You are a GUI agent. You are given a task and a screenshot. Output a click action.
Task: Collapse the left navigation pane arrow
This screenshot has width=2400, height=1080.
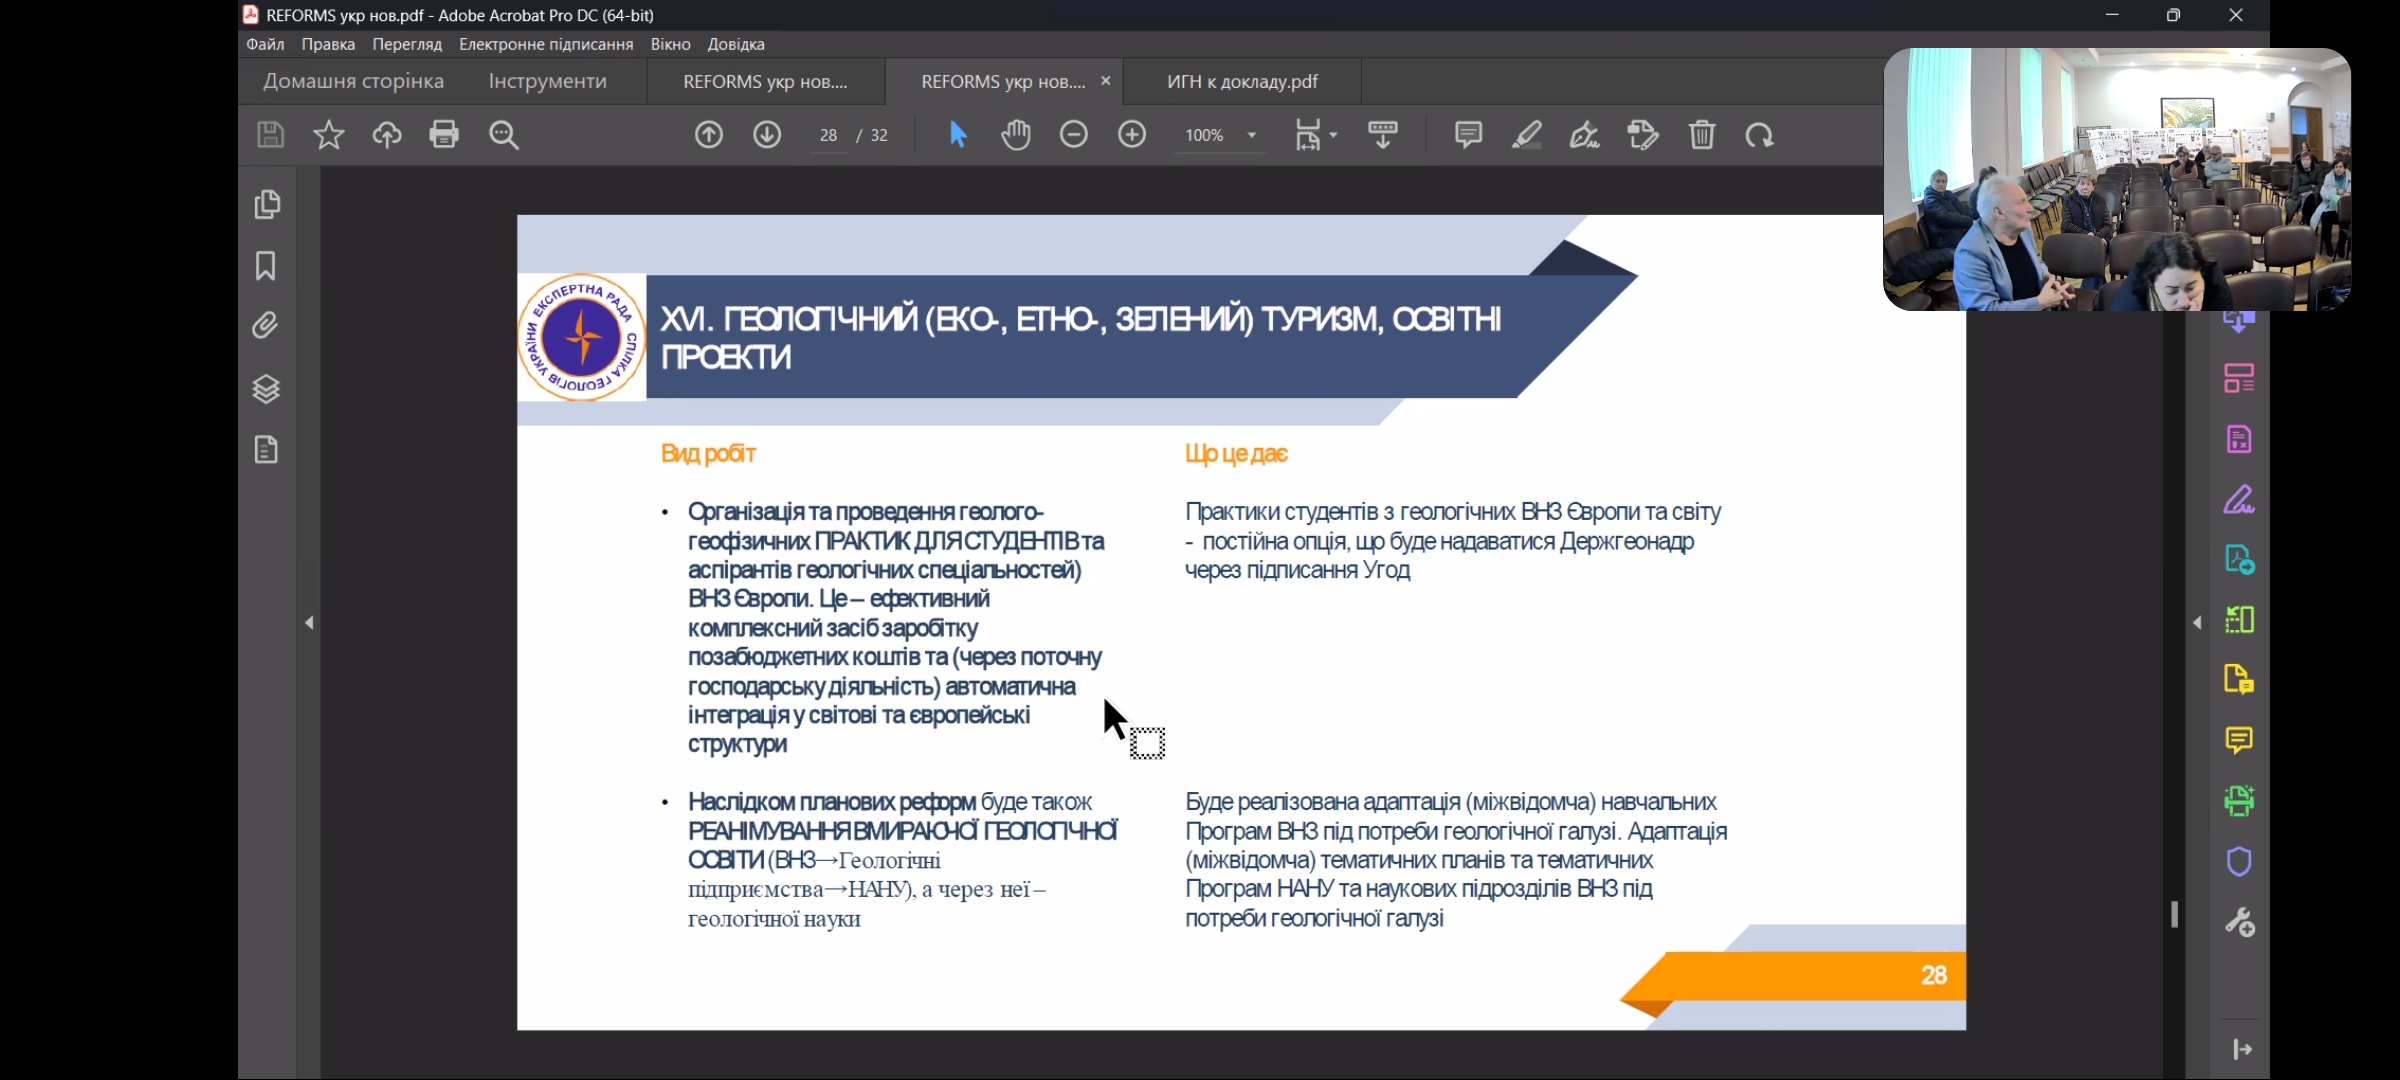pyautogui.click(x=309, y=623)
